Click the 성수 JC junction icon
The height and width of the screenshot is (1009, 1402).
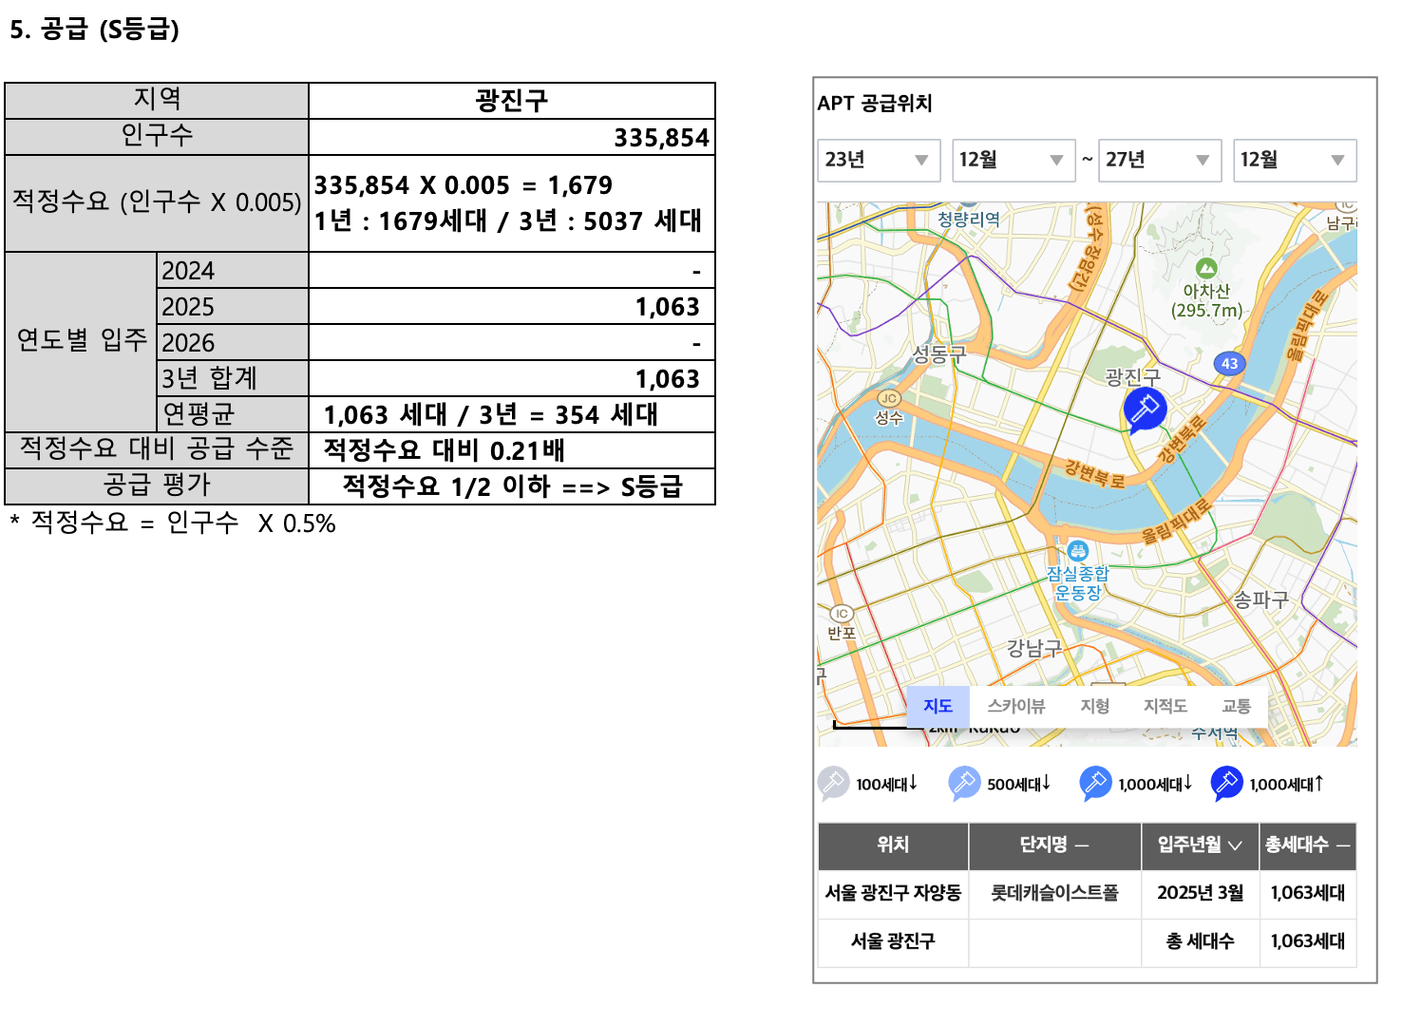pos(889,399)
